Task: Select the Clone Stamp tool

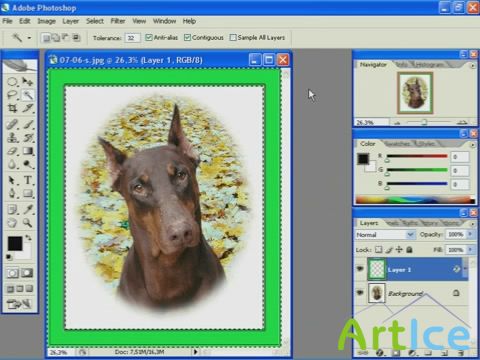Action: (x=12, y=138)
